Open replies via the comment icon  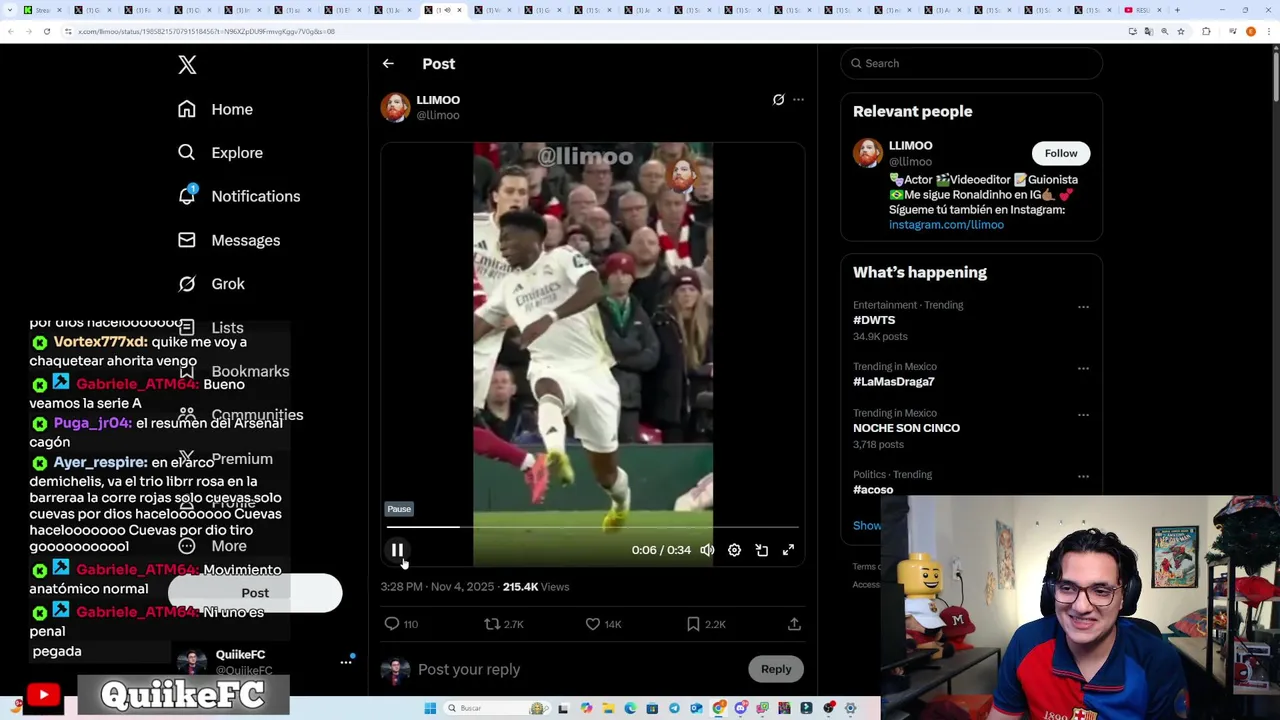pos(392,624)
